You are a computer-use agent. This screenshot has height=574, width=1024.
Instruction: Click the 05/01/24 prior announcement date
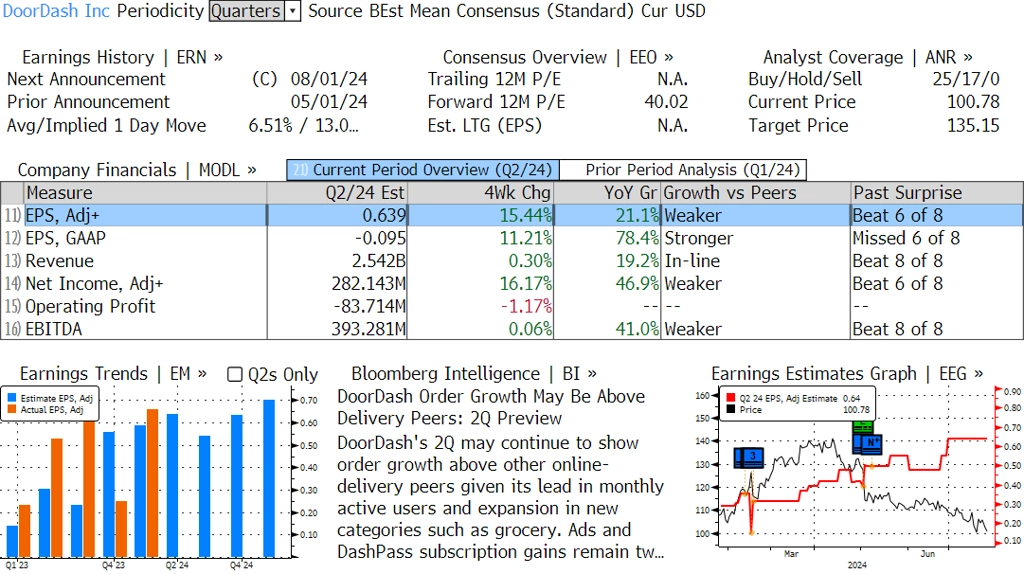pyautogui.click(x=329, y=103)
